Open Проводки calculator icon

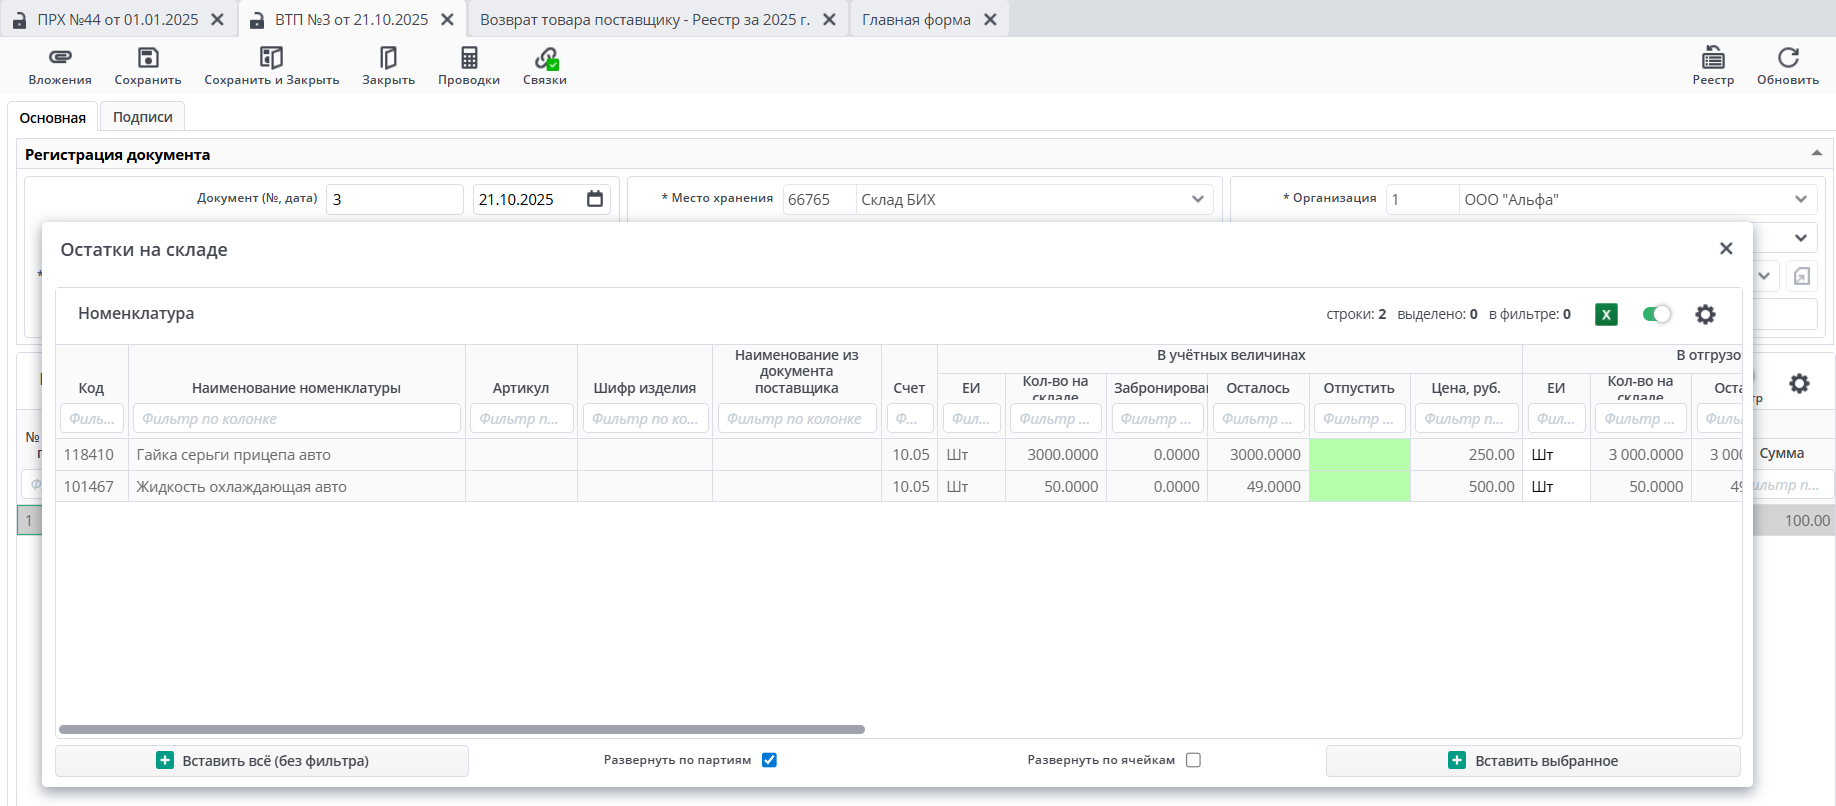pyautogui.click(x=469, y=58)
